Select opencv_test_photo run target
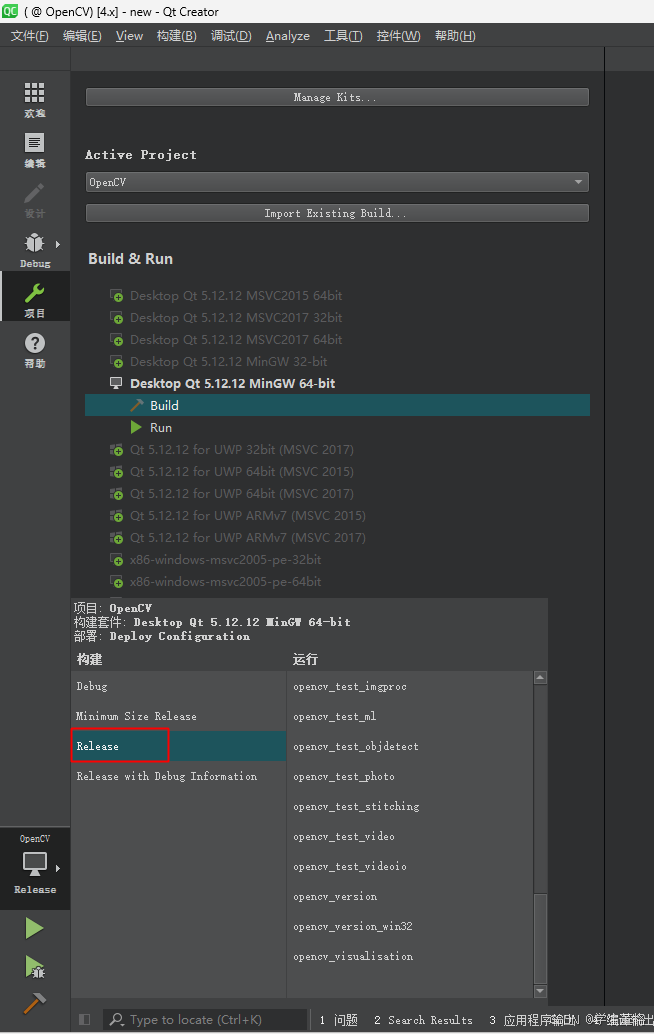This screenshot has height=1034, width=654. 410,776
